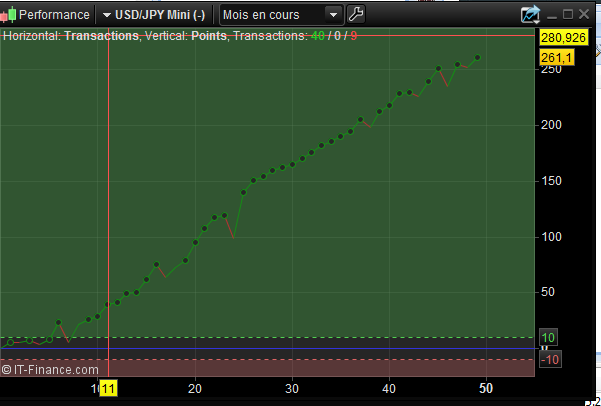601x406 pixels.
Task: Click the 261,1 current value label
Action: click(x=557, y=58)
